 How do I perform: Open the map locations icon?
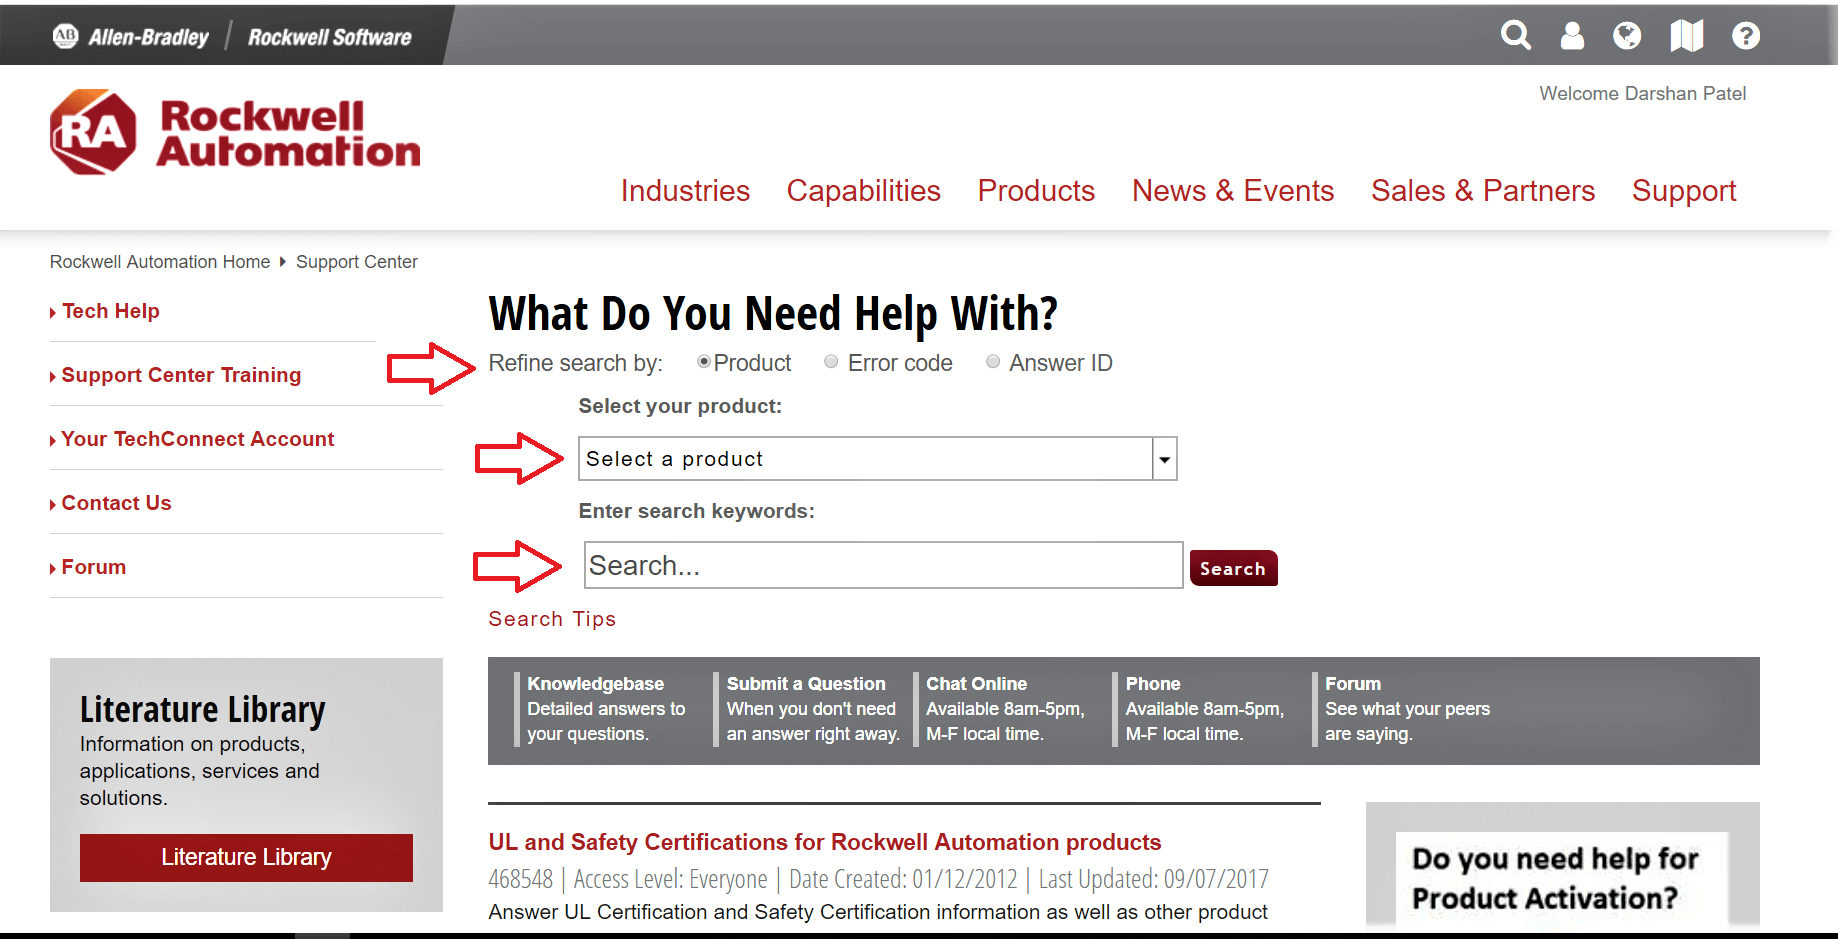[1686, 36]
